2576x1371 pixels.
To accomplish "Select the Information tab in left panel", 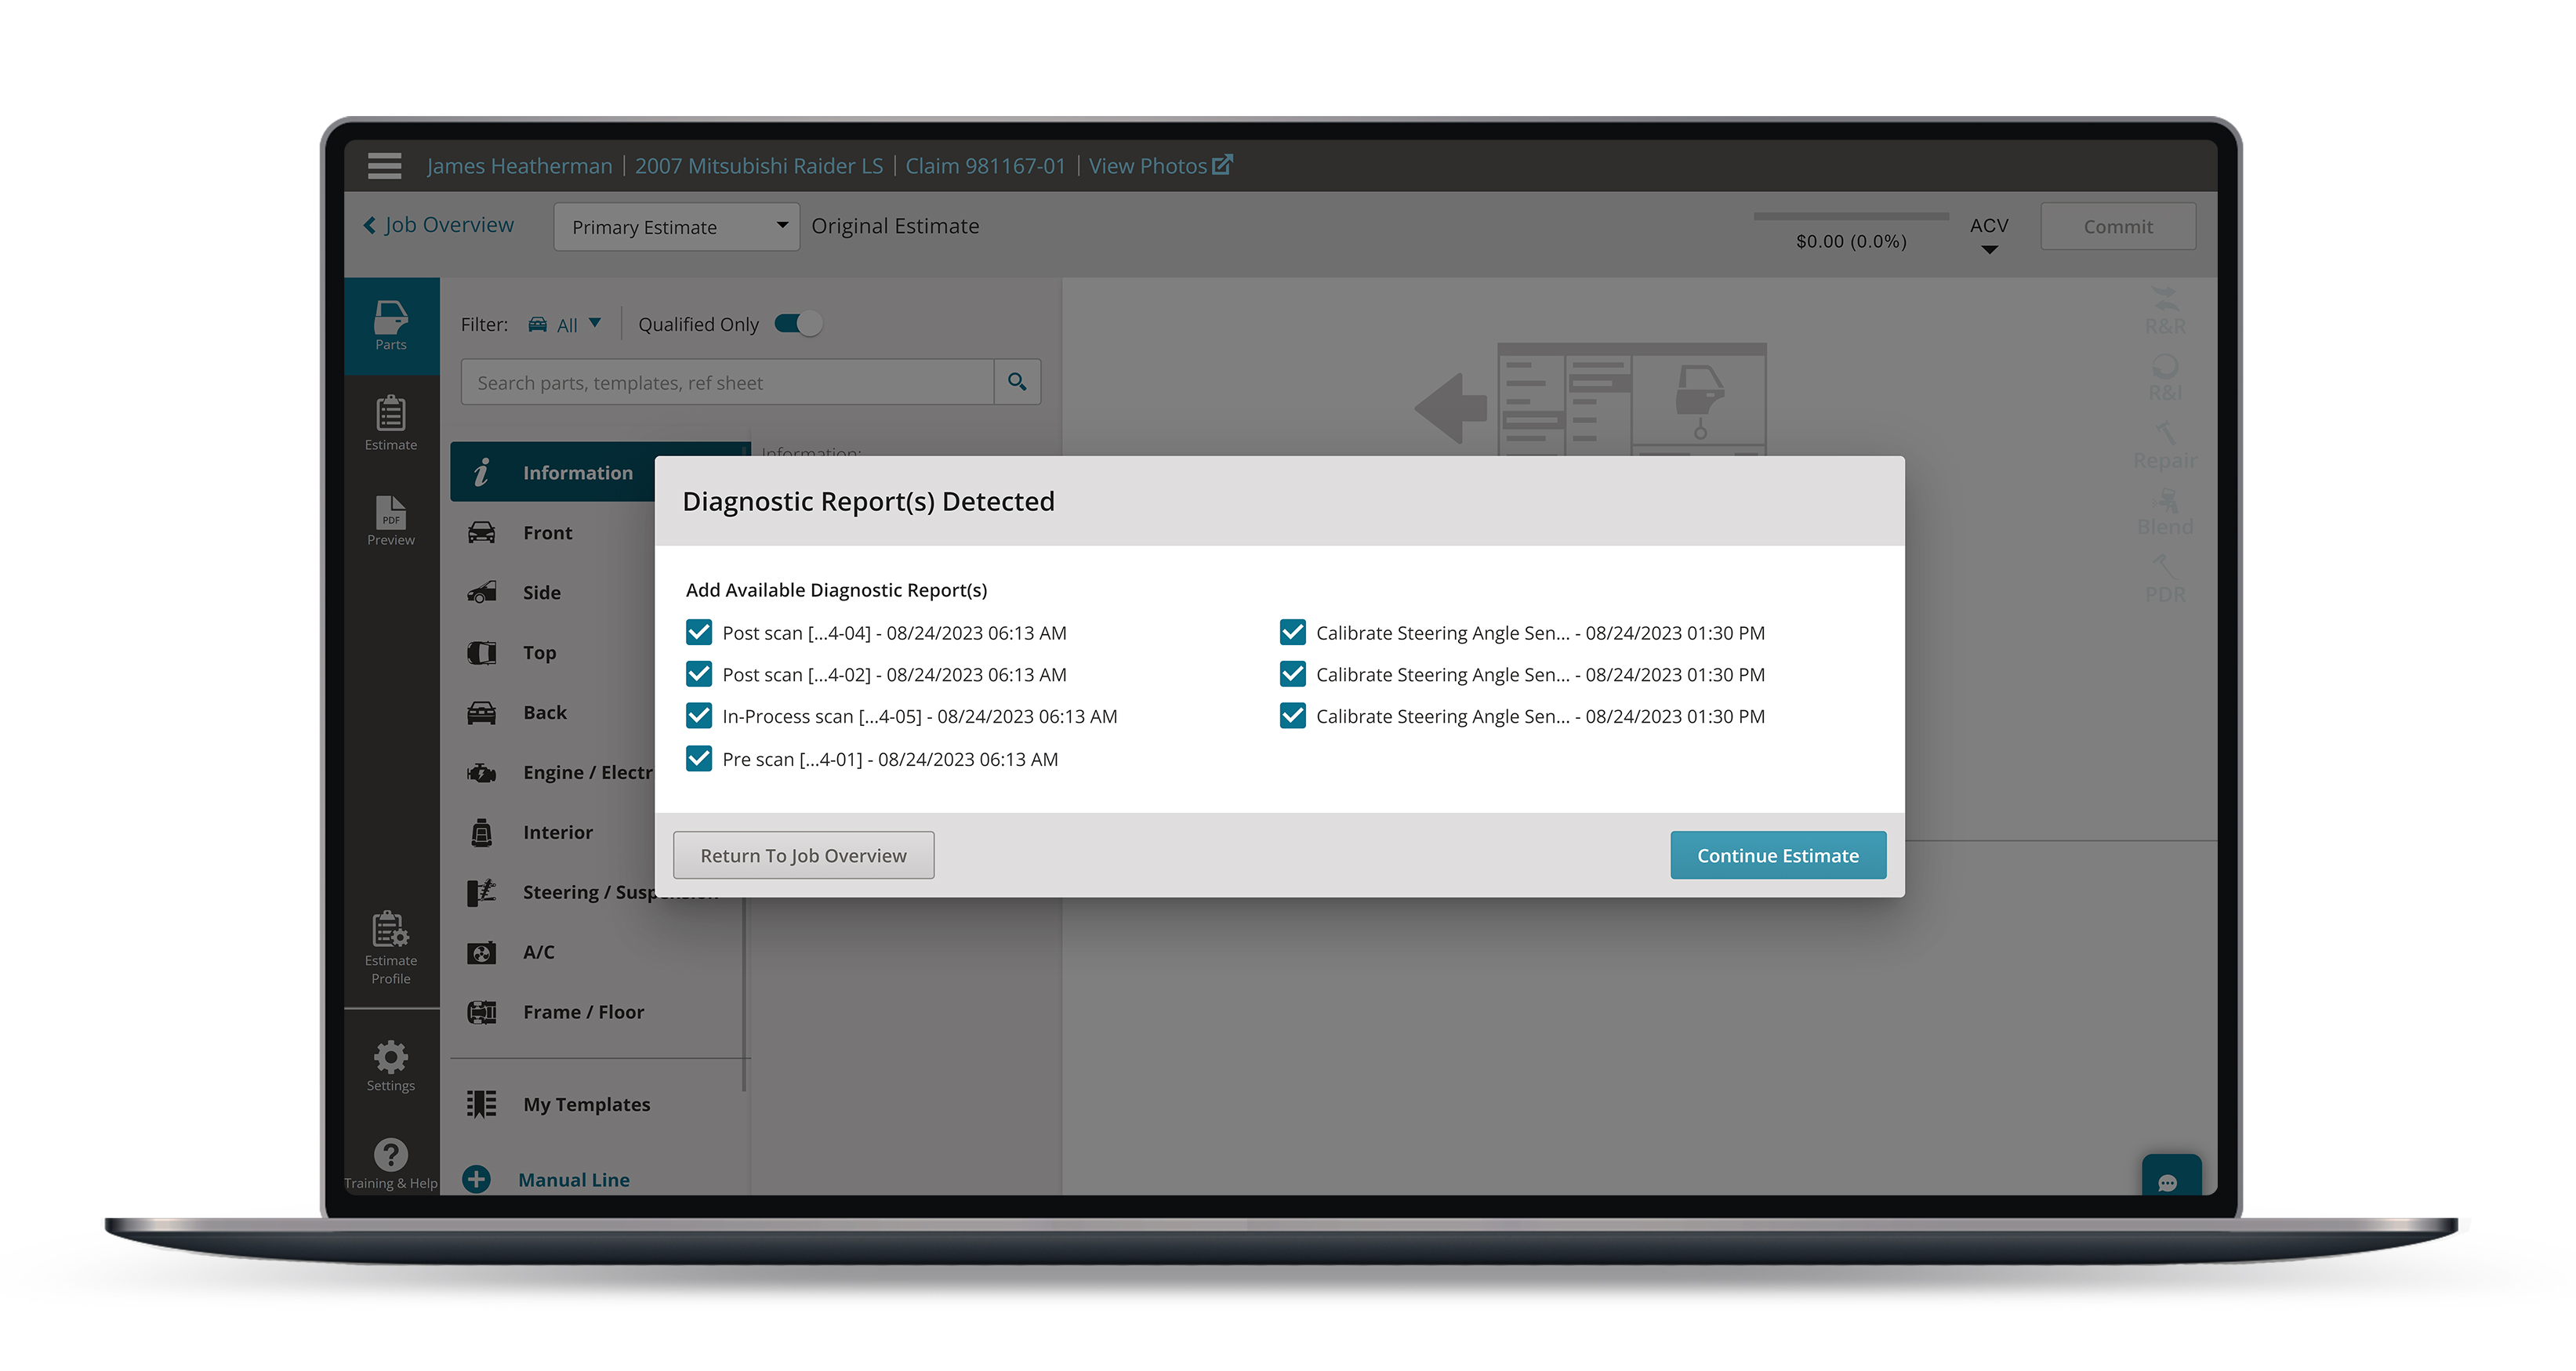I will 578,472.
